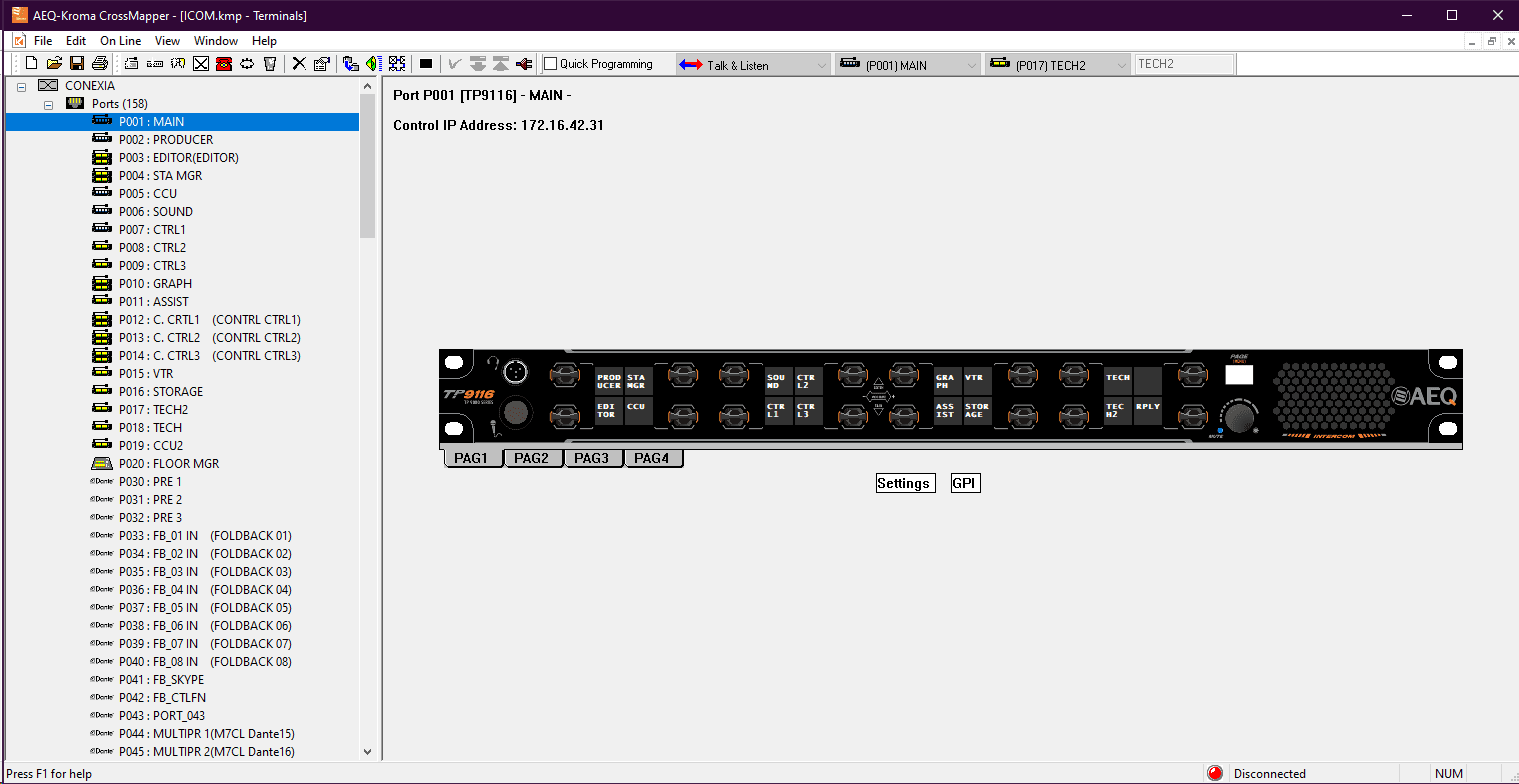The image size is (1519, 784).
Task: Click the VTR key on the panel
Action: click(x=977, y=381)
